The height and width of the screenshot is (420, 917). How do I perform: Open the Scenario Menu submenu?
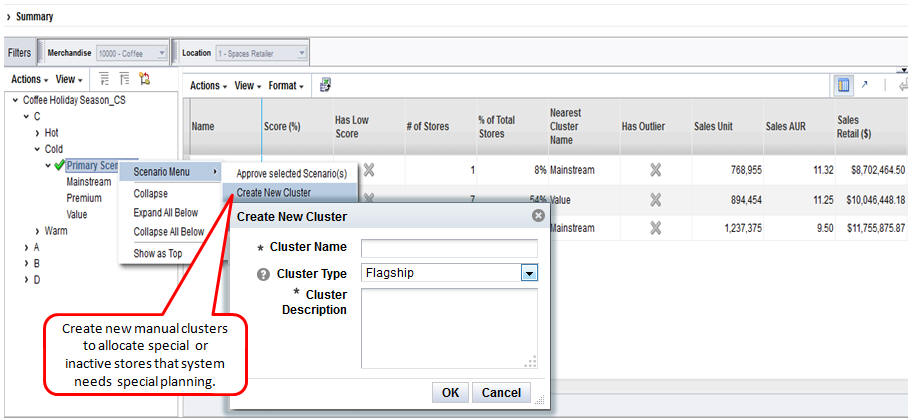pos(171,172)
